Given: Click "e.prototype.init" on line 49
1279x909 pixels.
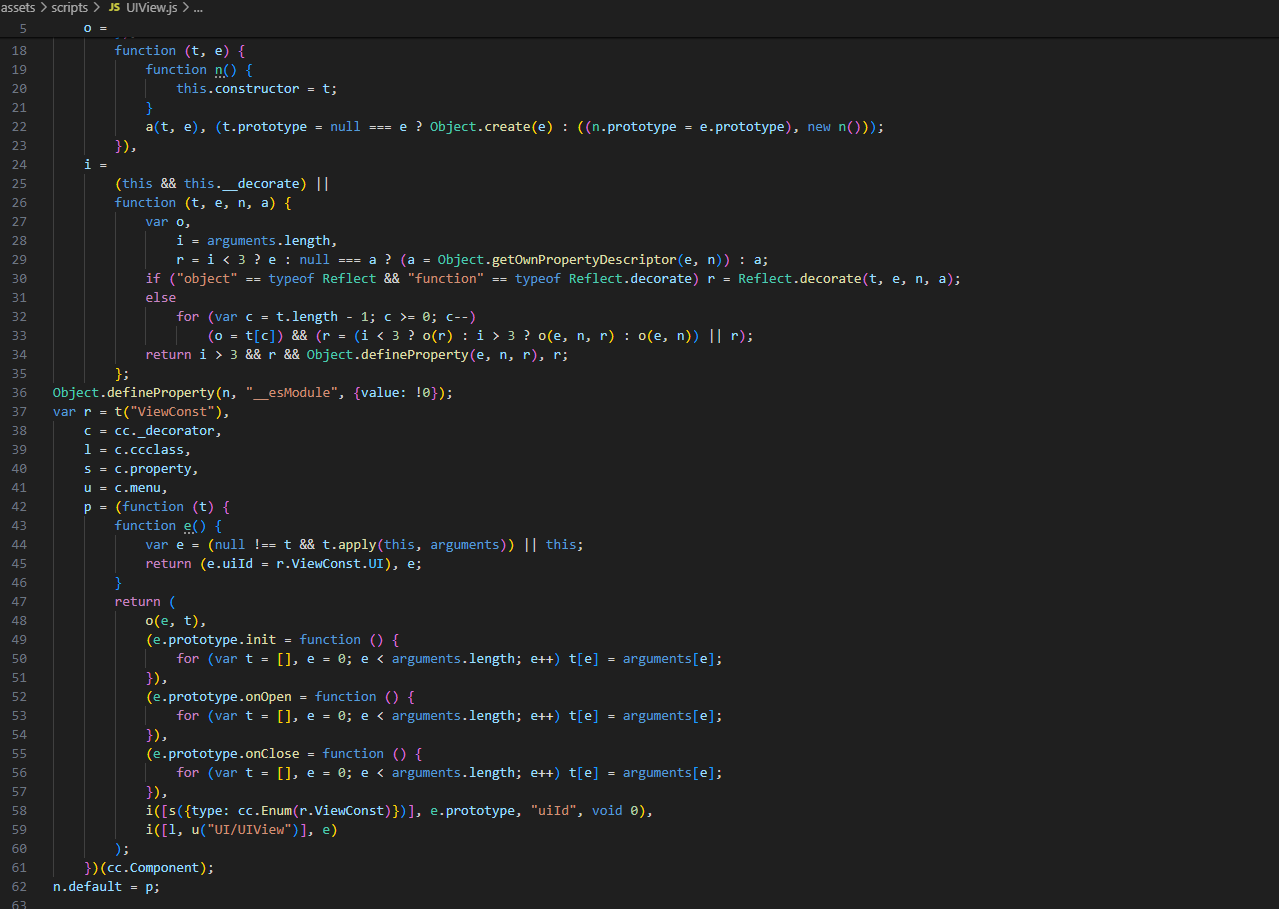Looking at the screenshot, I should tap(214, 639).
